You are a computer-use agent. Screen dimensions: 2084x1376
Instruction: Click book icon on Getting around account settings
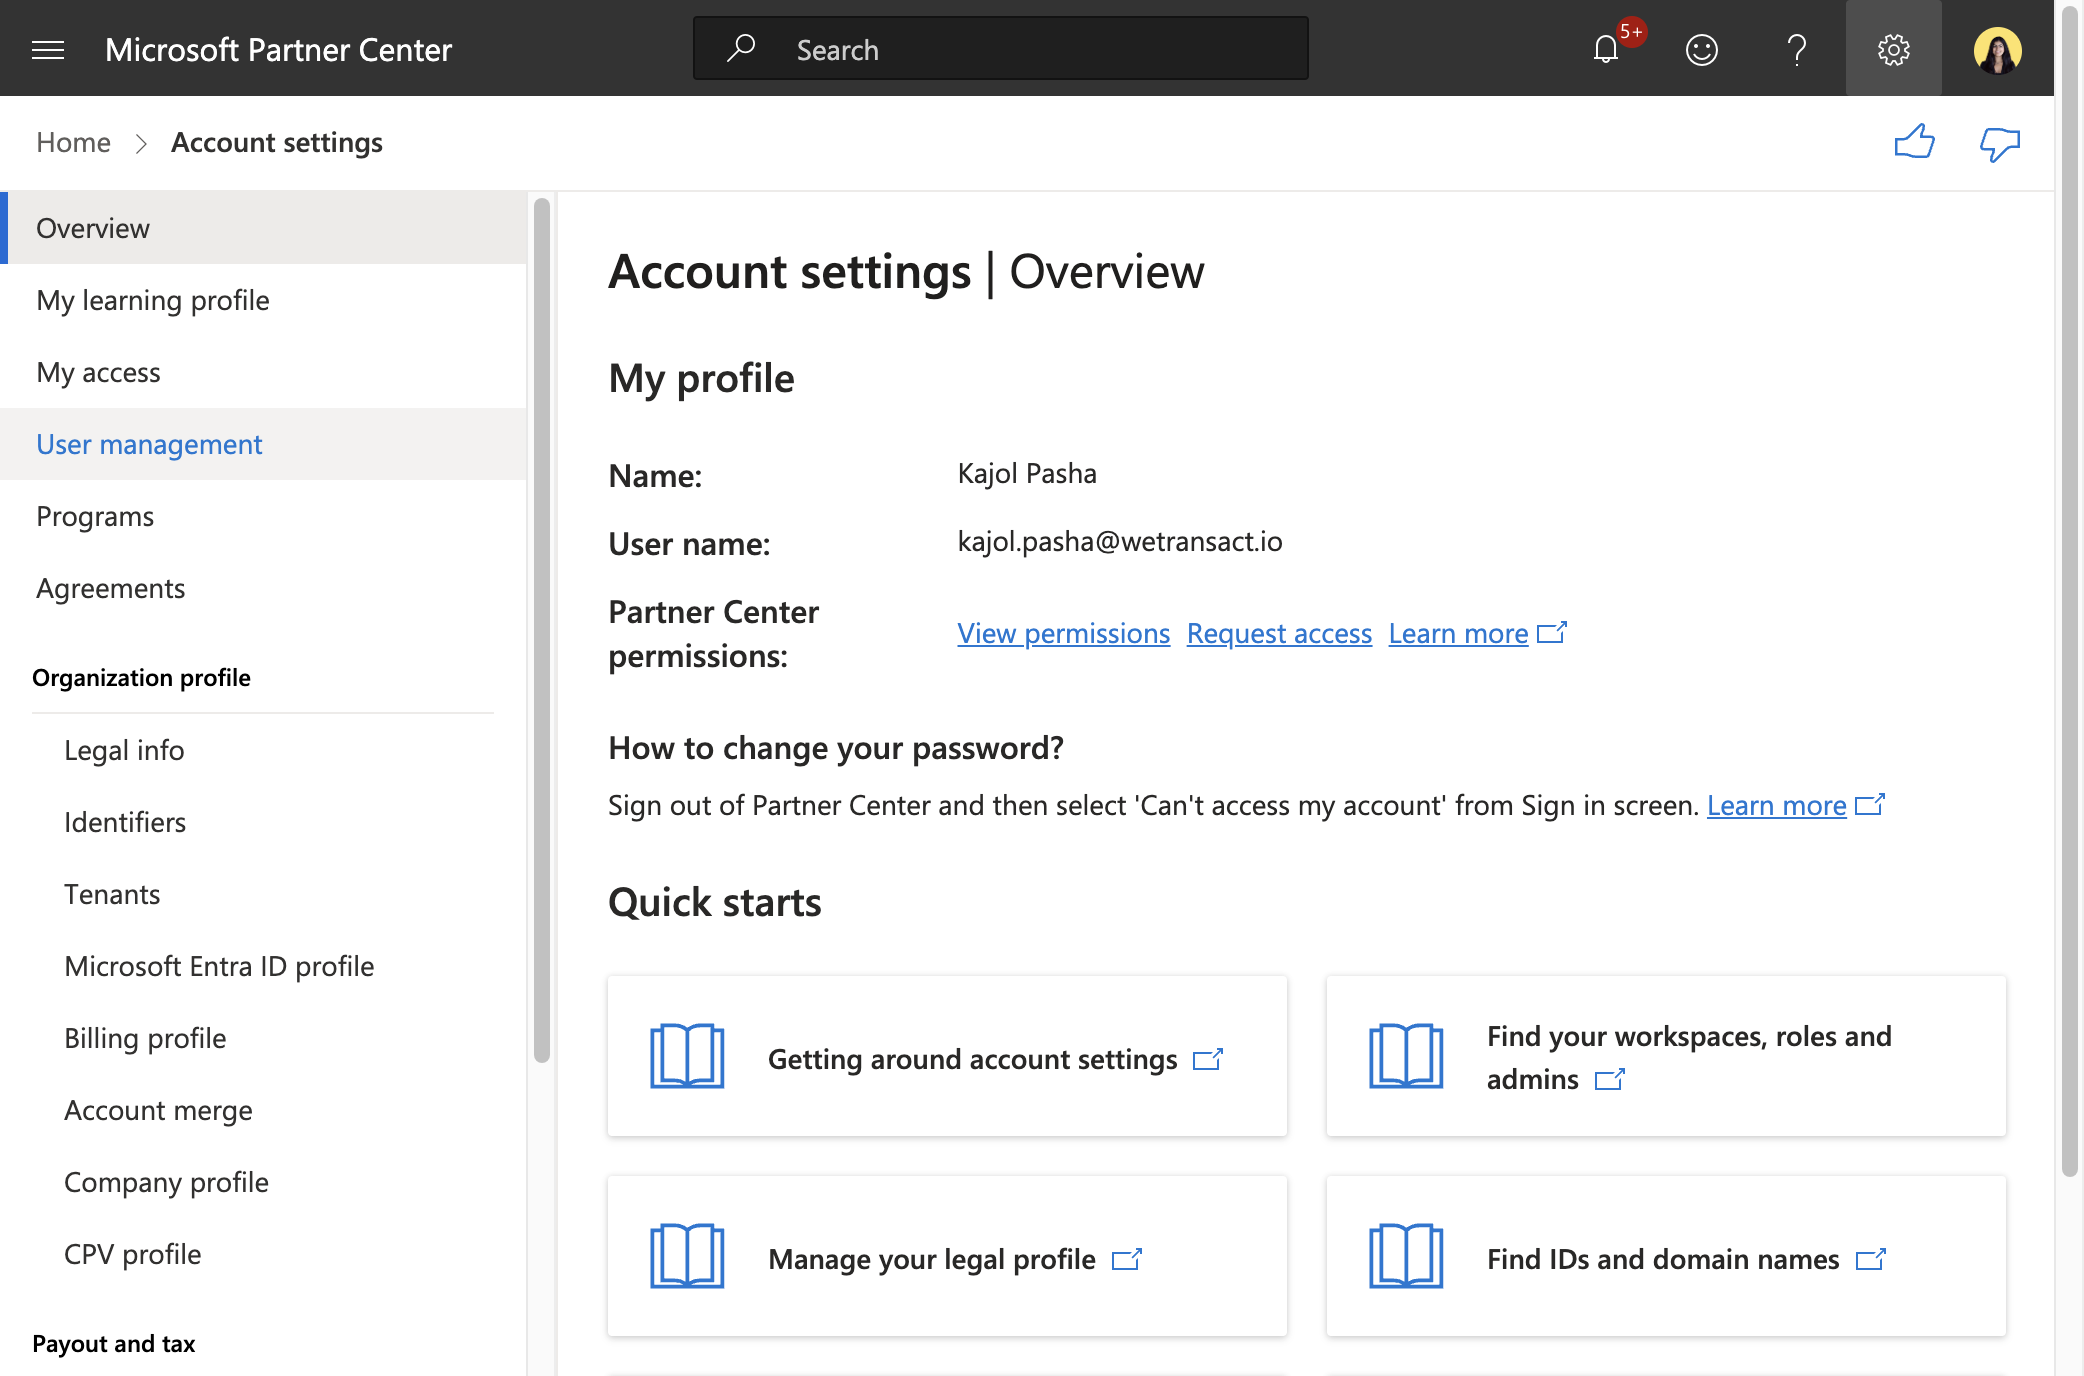click(687, 1056)
